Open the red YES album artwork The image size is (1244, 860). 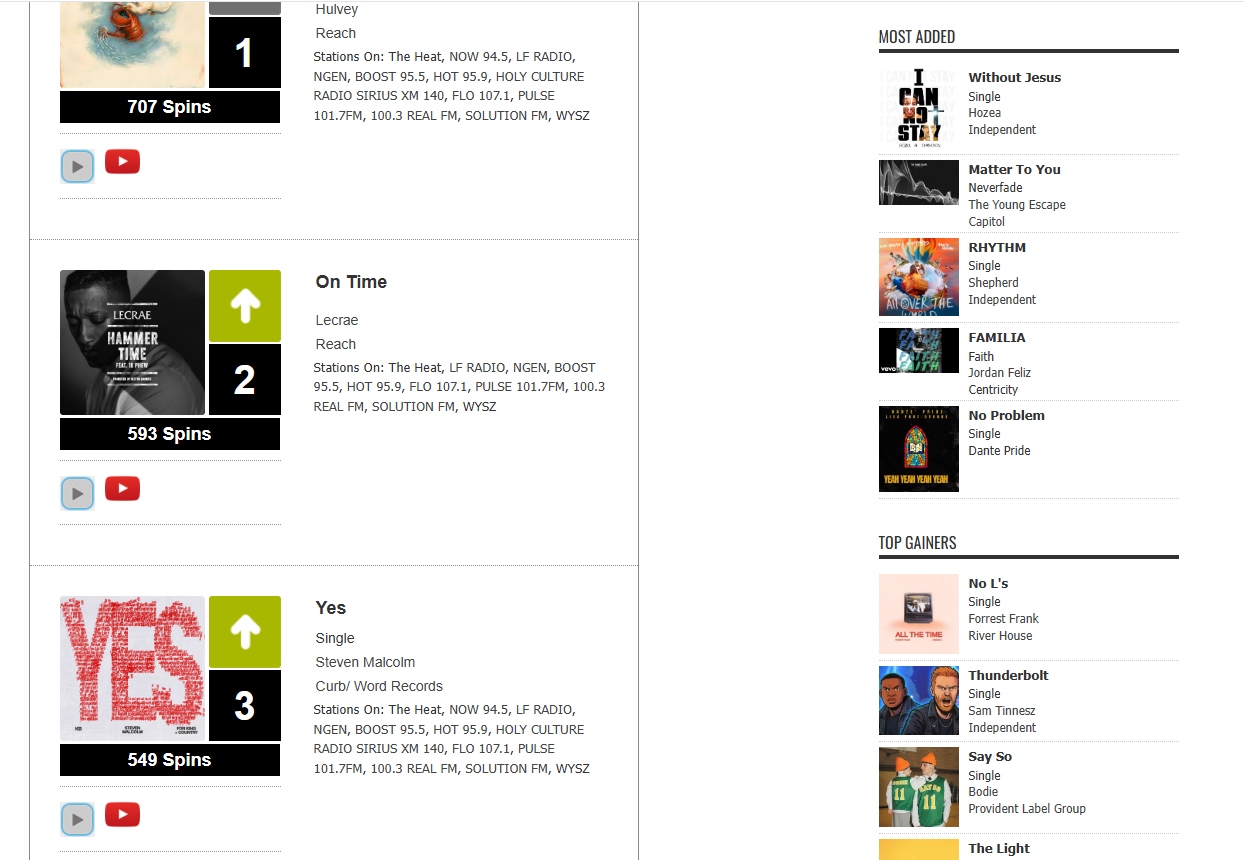132,669
